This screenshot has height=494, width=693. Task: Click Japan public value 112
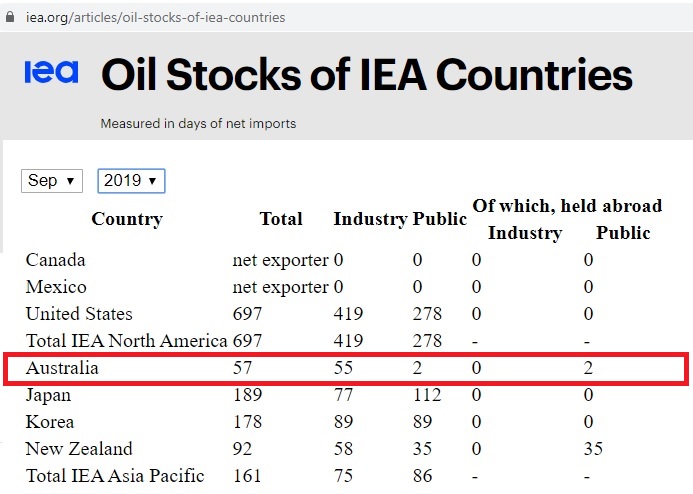click(427, 395)
